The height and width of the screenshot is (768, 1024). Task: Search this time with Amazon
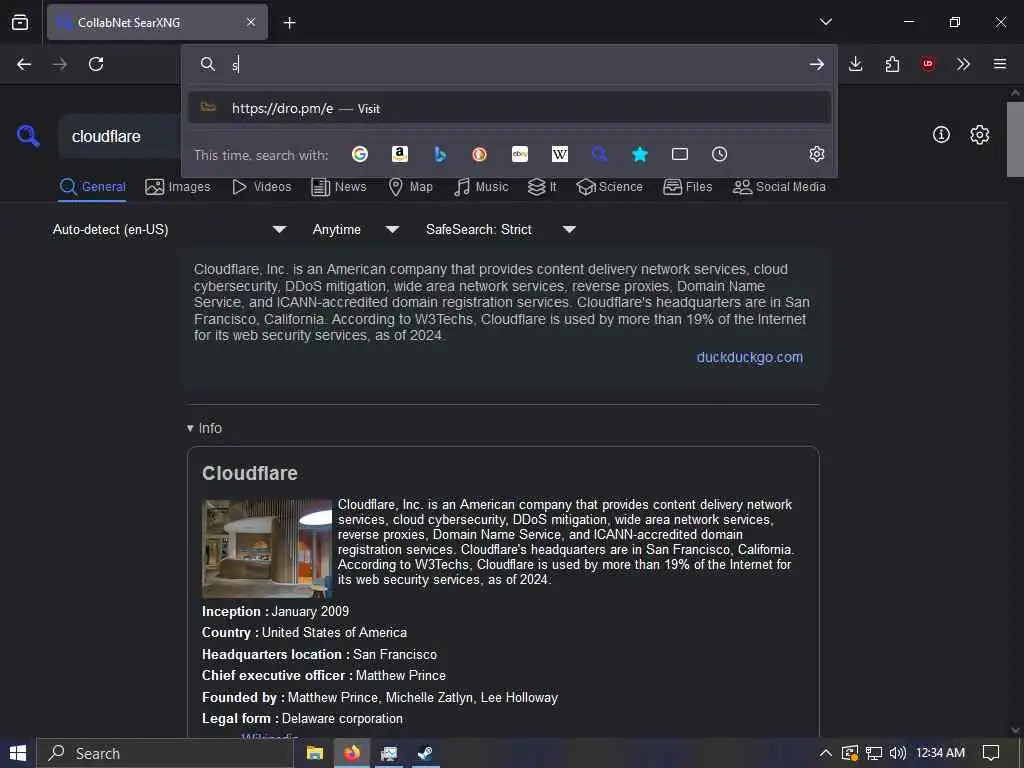[400, 154]
